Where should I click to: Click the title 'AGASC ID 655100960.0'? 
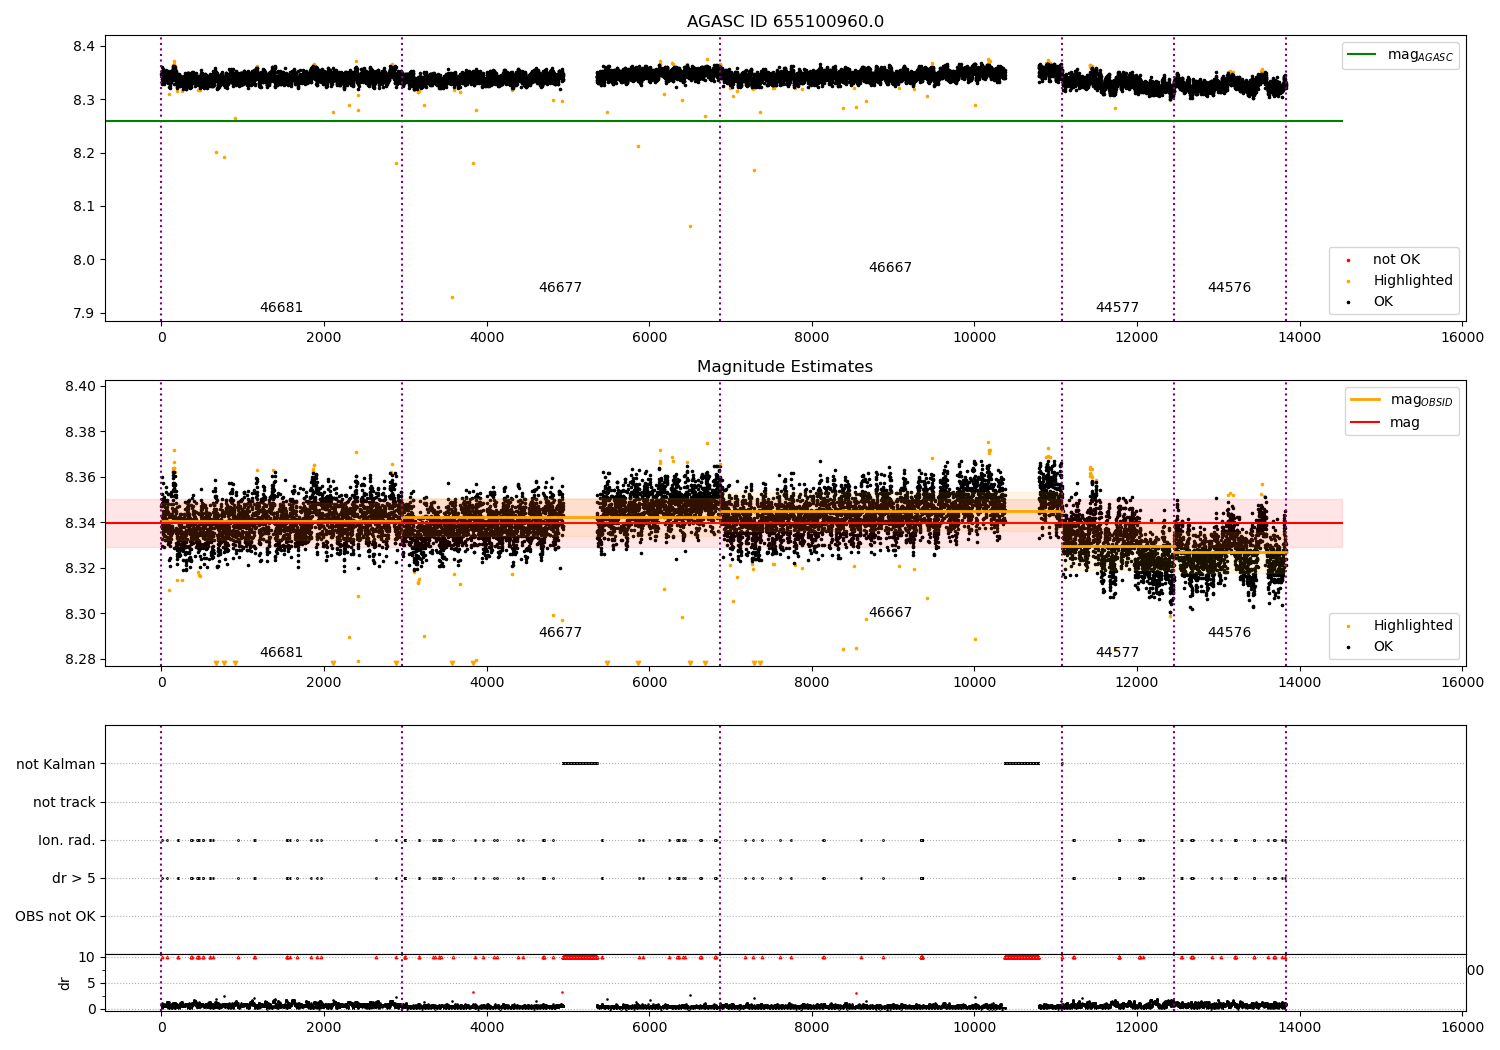pos(785,22)
